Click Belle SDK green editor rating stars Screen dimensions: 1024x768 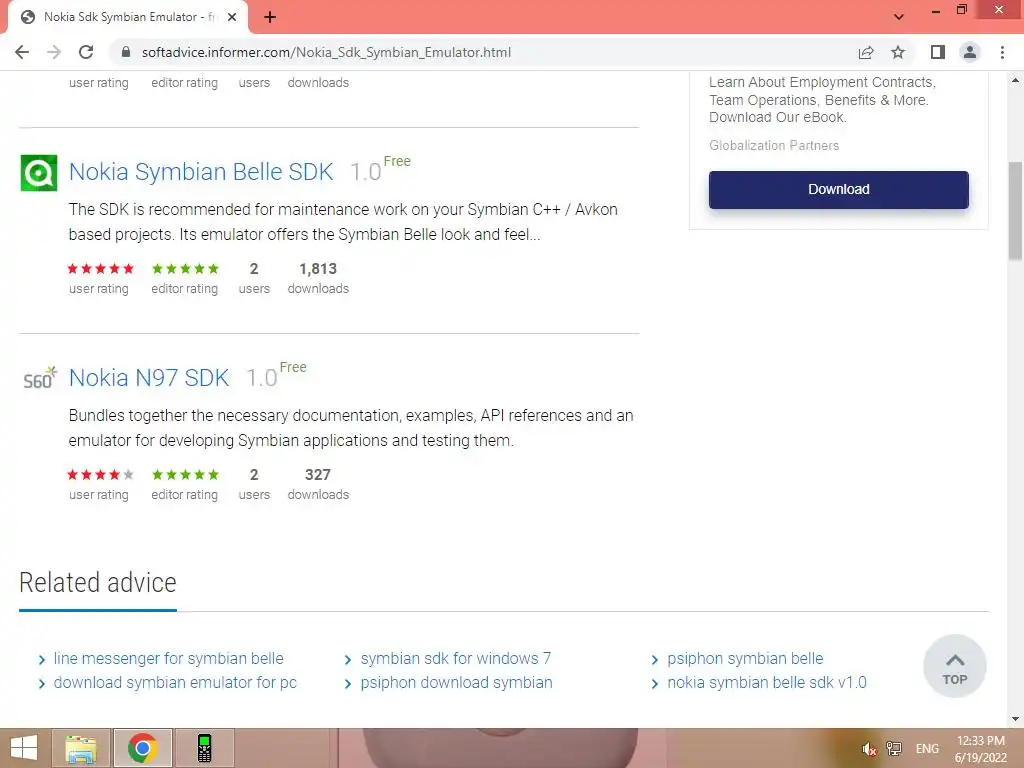point(185,268)
